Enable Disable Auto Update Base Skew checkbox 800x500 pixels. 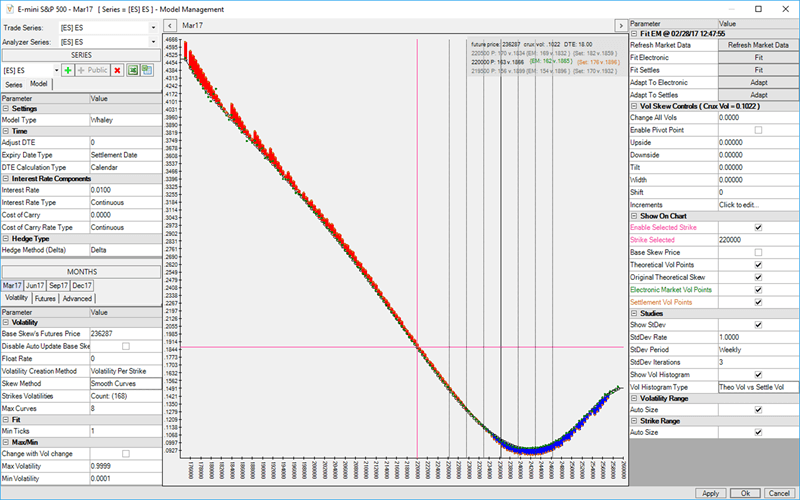[124, 346]
